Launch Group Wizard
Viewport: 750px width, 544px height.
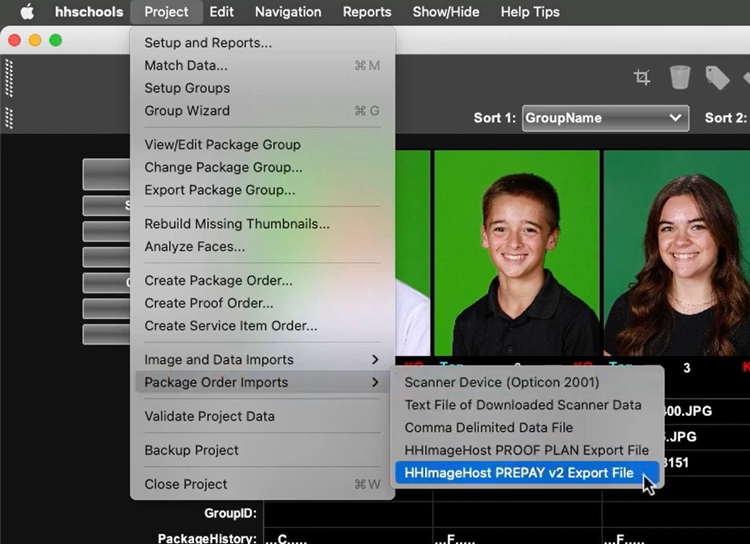tap(262, 111)
